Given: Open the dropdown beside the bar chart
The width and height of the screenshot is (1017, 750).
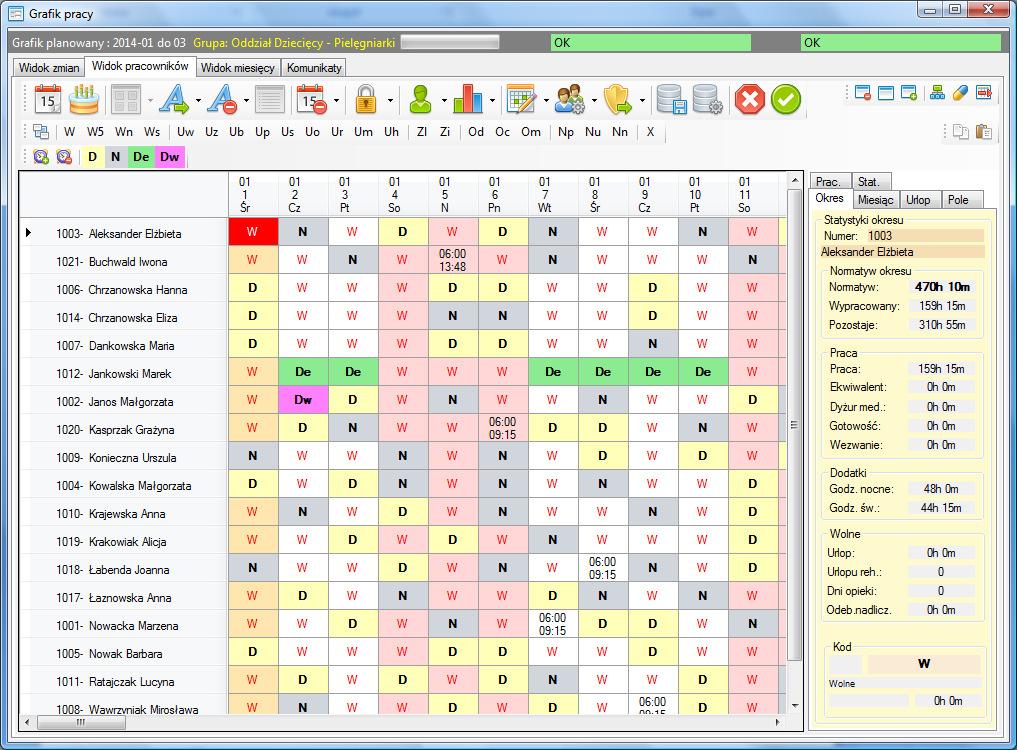Looking at the screenshot, I should pos(492,101).
